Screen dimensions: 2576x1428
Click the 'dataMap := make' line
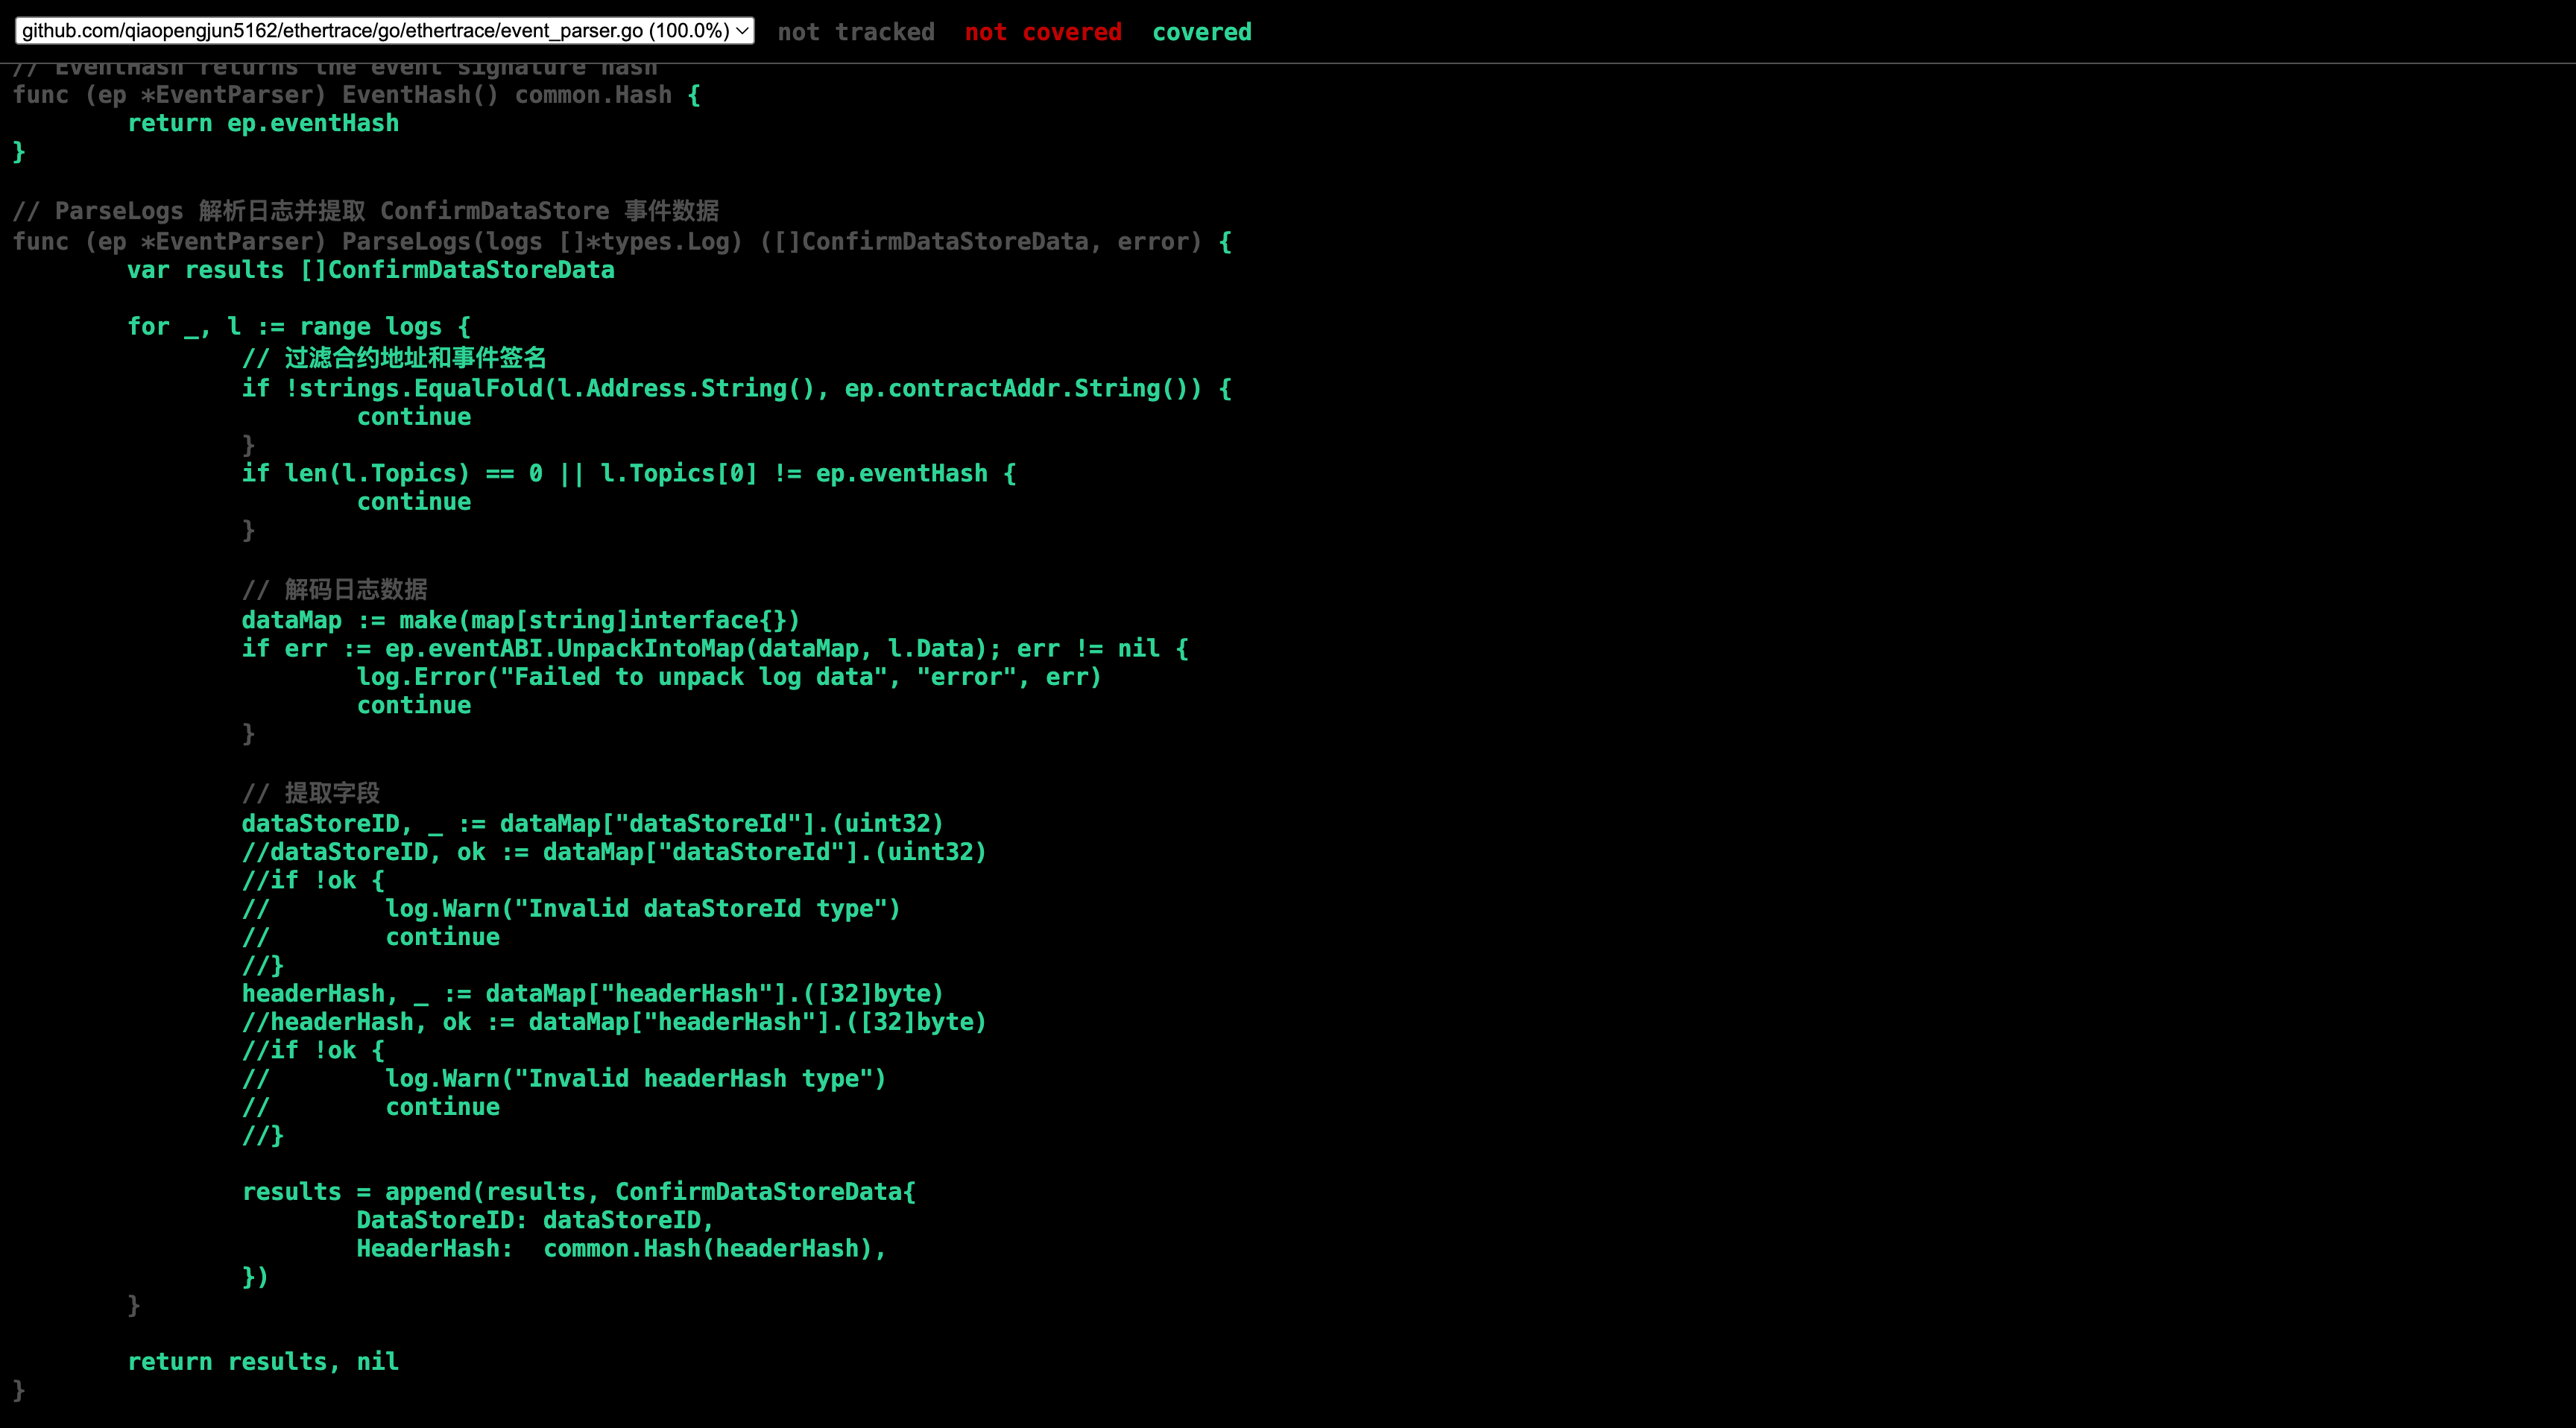(520, 620)
